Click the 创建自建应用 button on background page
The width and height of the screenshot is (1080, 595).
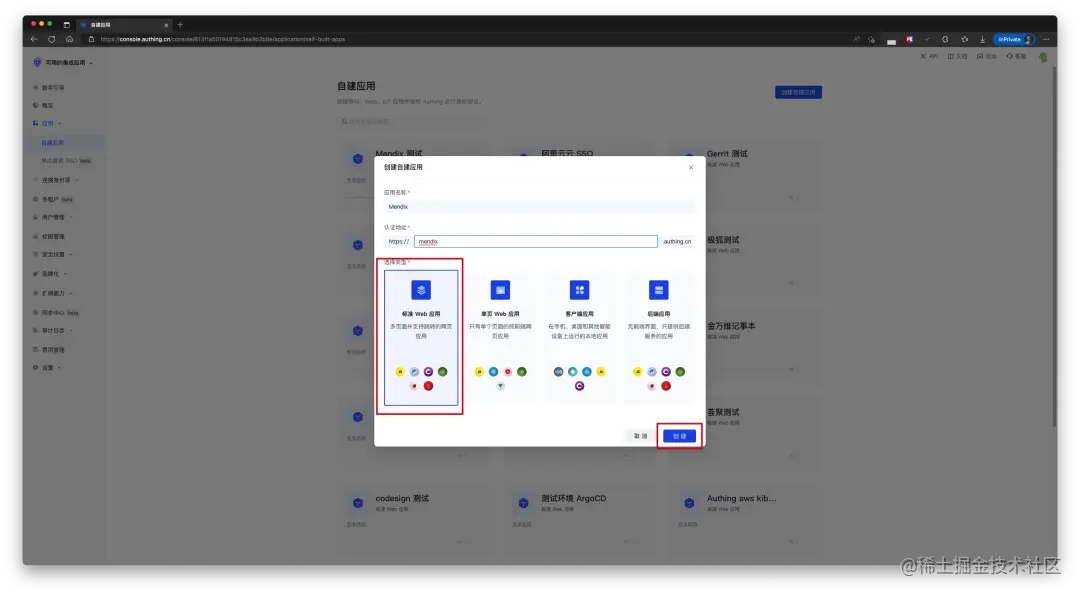click(x=798, y=92)
